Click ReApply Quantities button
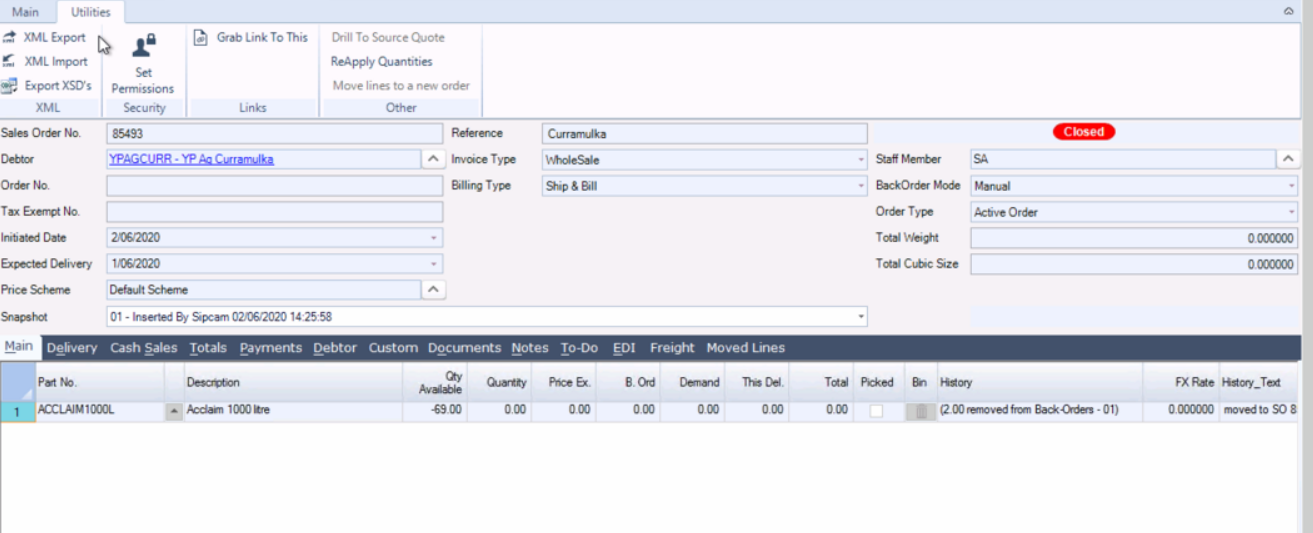1313x533 pixels. (382, 62)
